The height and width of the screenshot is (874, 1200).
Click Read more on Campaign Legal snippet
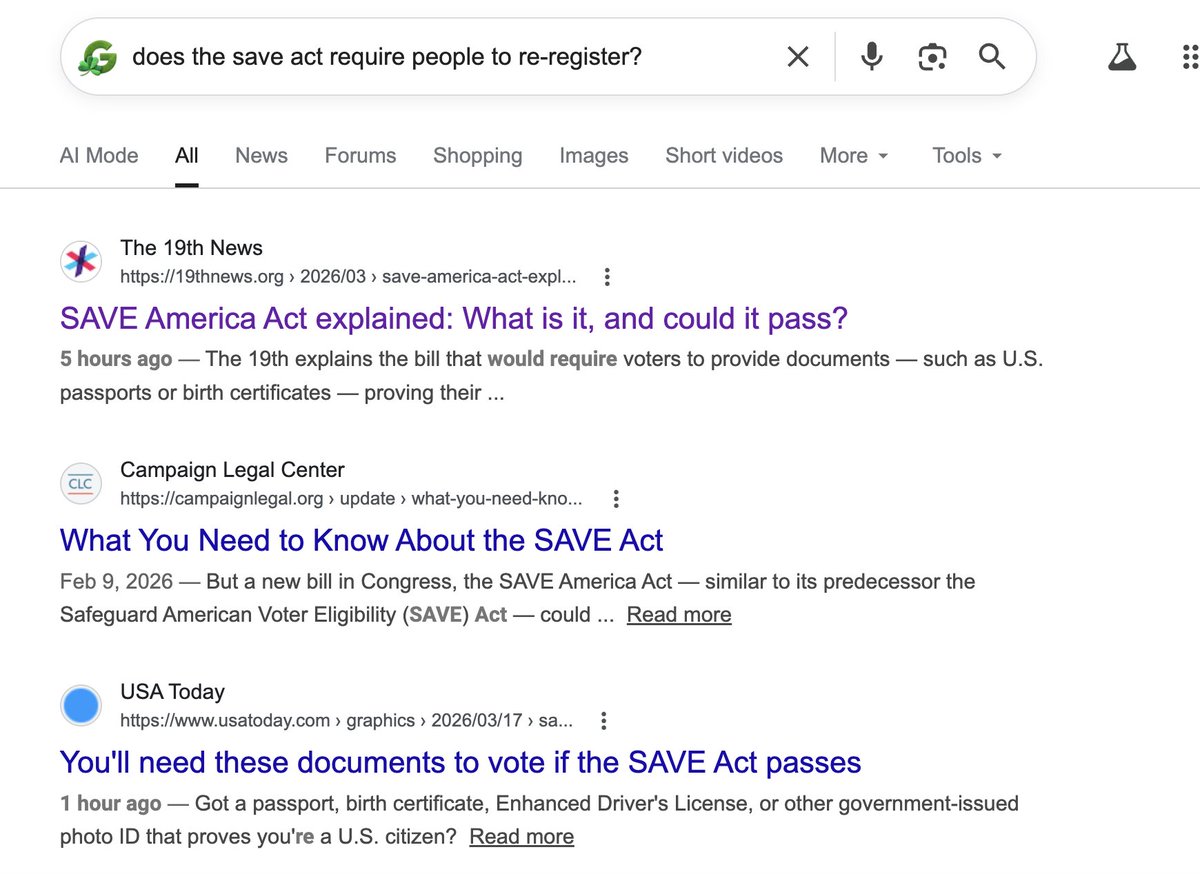pos(679,615)
